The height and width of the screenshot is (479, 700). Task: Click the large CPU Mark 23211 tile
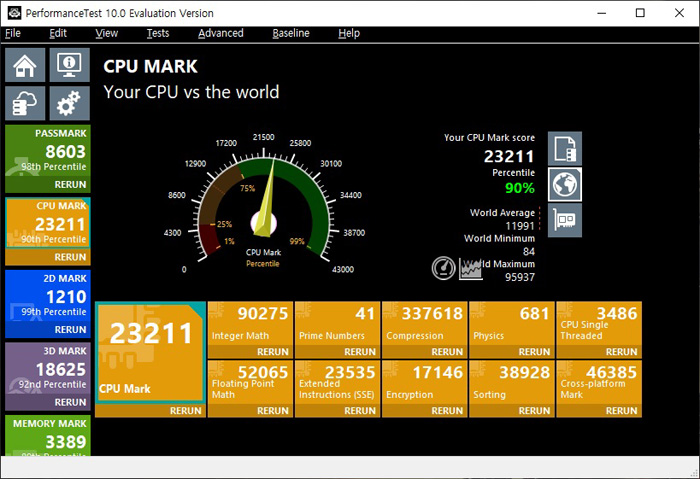(x=150, y=353)
